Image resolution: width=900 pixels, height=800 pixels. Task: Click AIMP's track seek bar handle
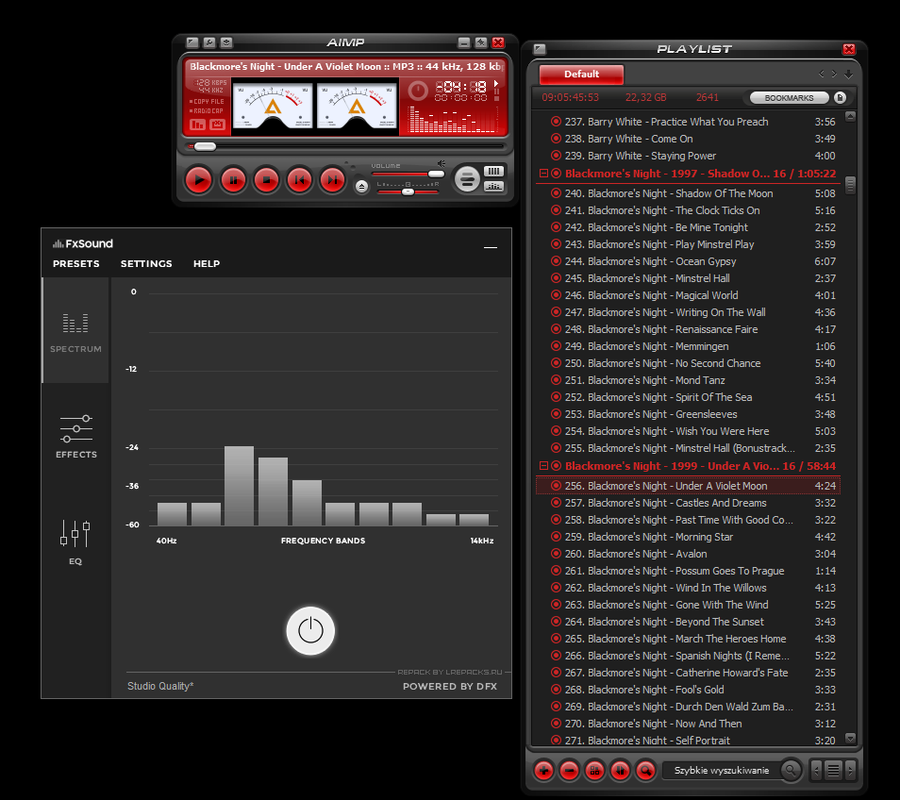click(x=205, y=146)
